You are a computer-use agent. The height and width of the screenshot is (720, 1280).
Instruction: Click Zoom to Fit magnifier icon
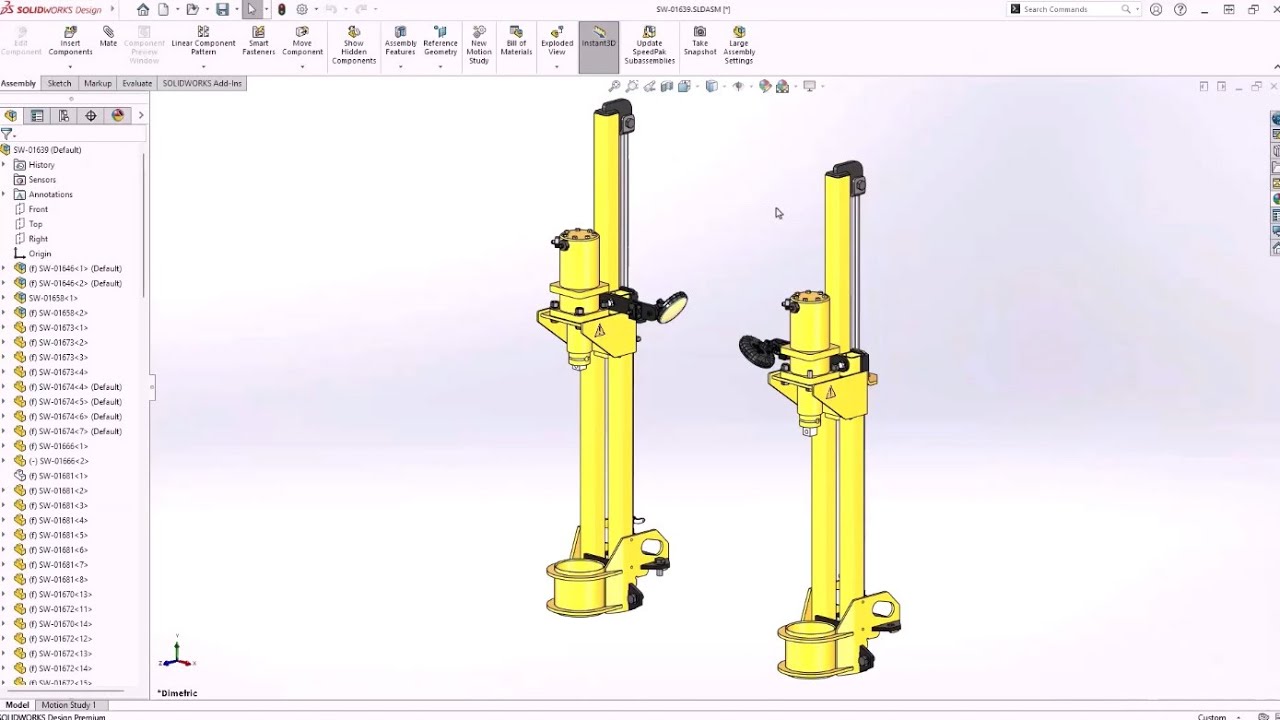(x=615, y=86)
